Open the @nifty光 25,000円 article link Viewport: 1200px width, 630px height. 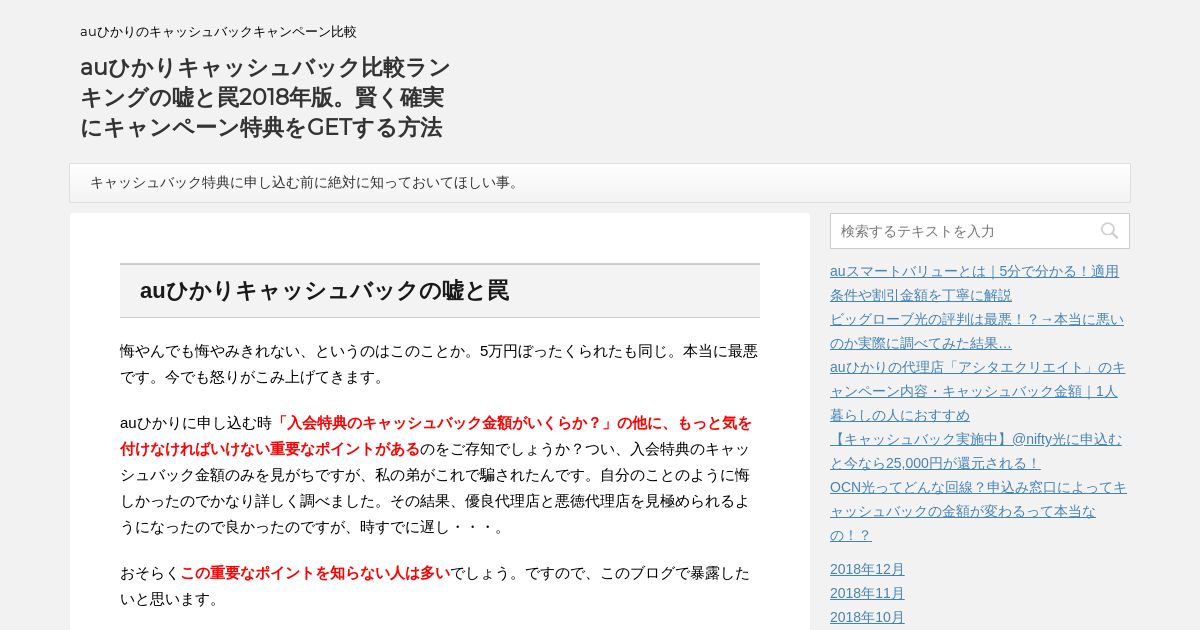[976, 451]
